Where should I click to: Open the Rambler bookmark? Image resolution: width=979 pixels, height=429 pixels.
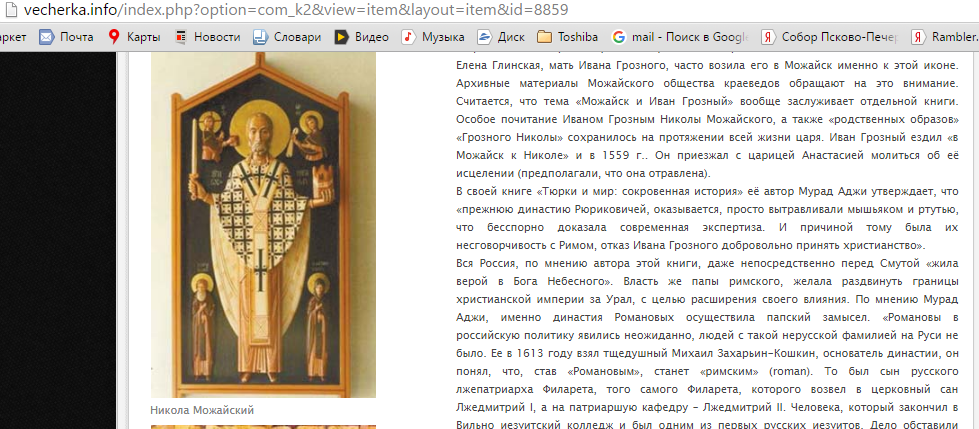click(945, 37)
